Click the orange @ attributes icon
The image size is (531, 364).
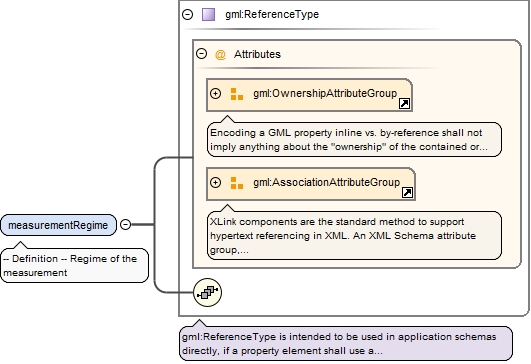(220, 54)
